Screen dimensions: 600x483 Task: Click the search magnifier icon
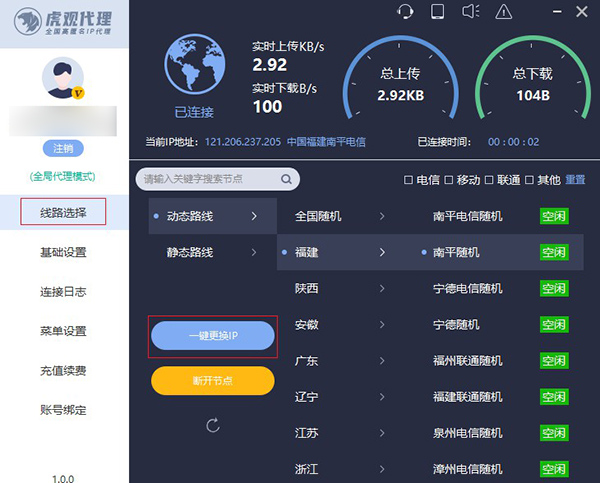coord(286,179)
